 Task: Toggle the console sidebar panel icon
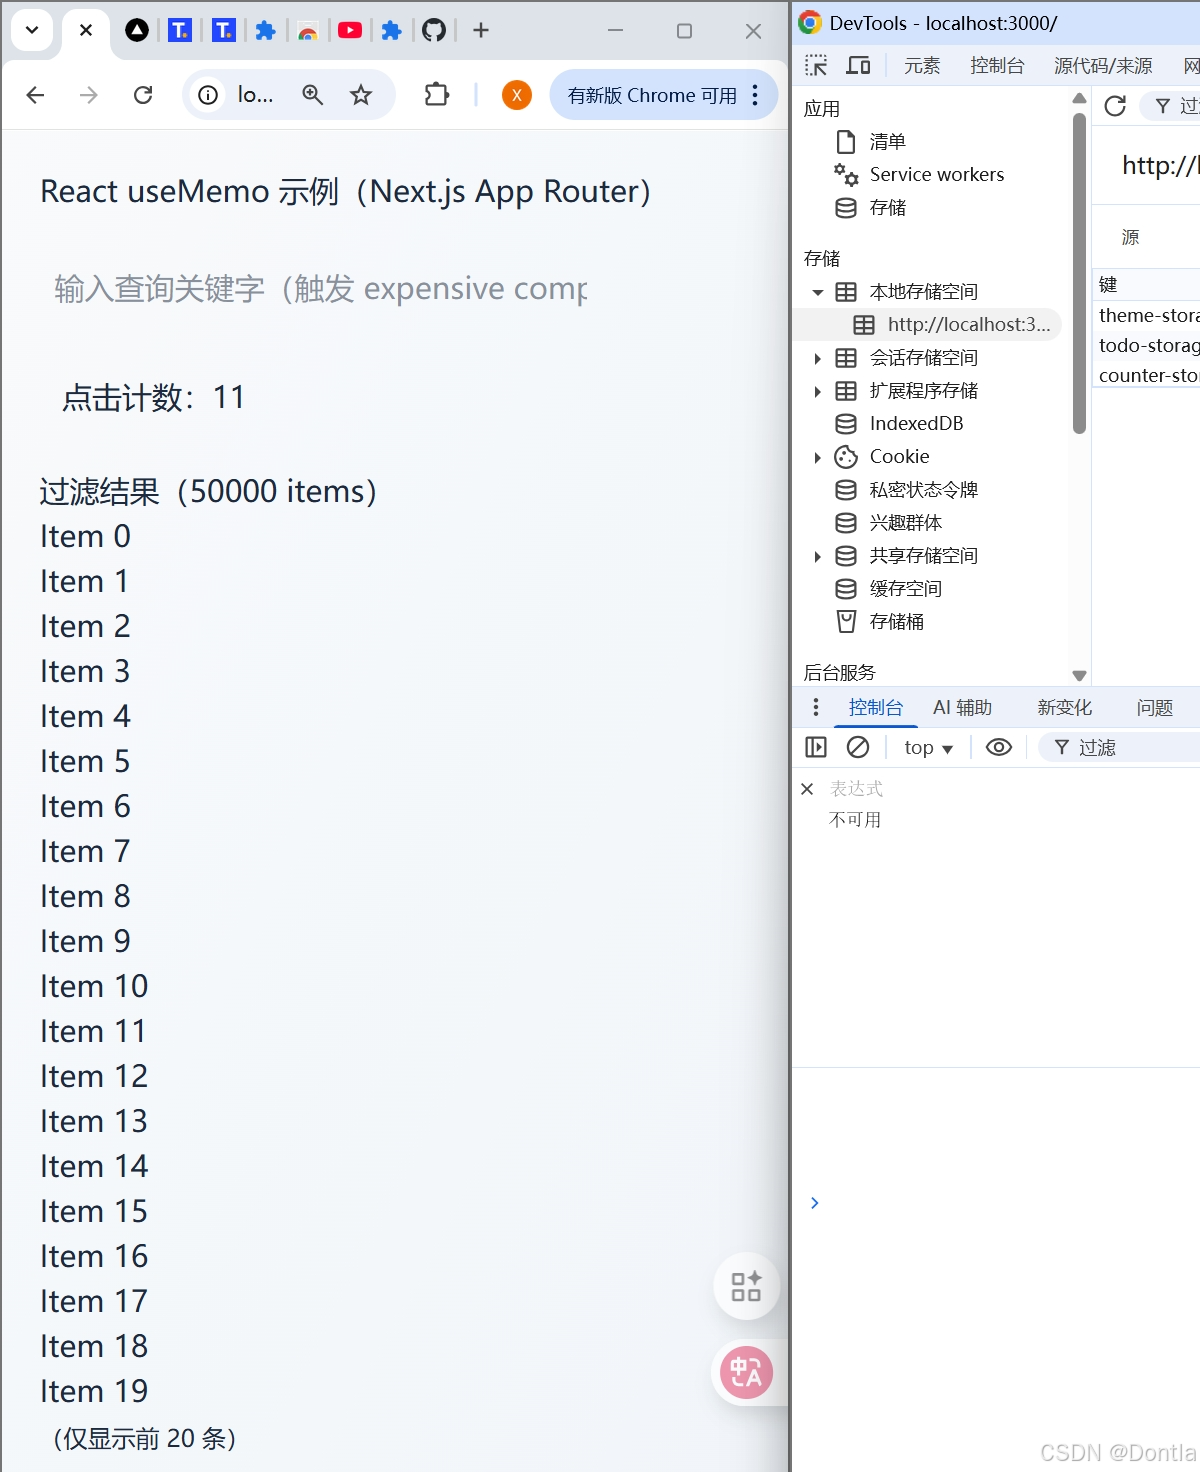[816, 748]
